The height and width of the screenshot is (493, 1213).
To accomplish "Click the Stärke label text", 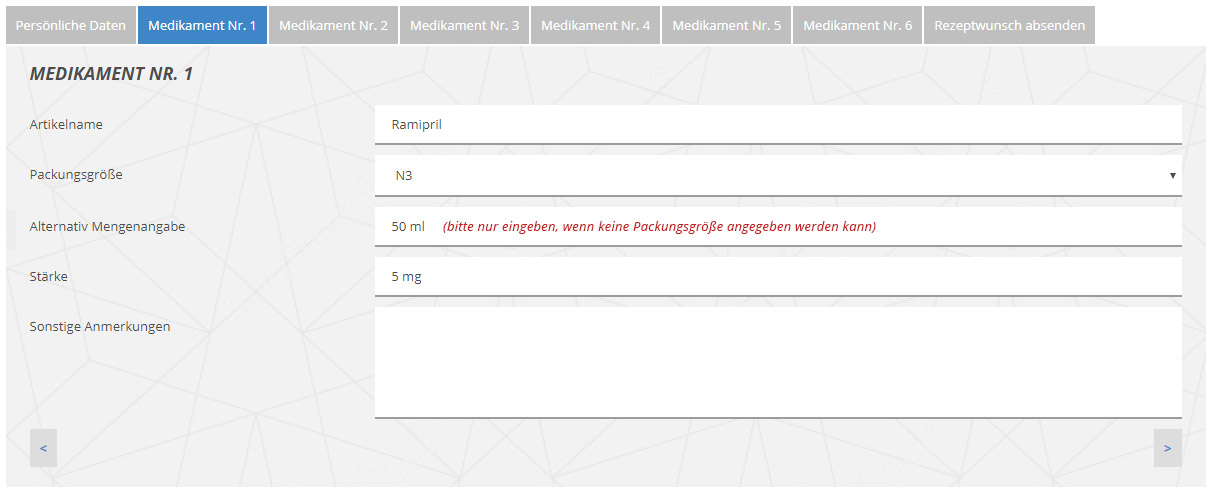I will pos(49,277).
